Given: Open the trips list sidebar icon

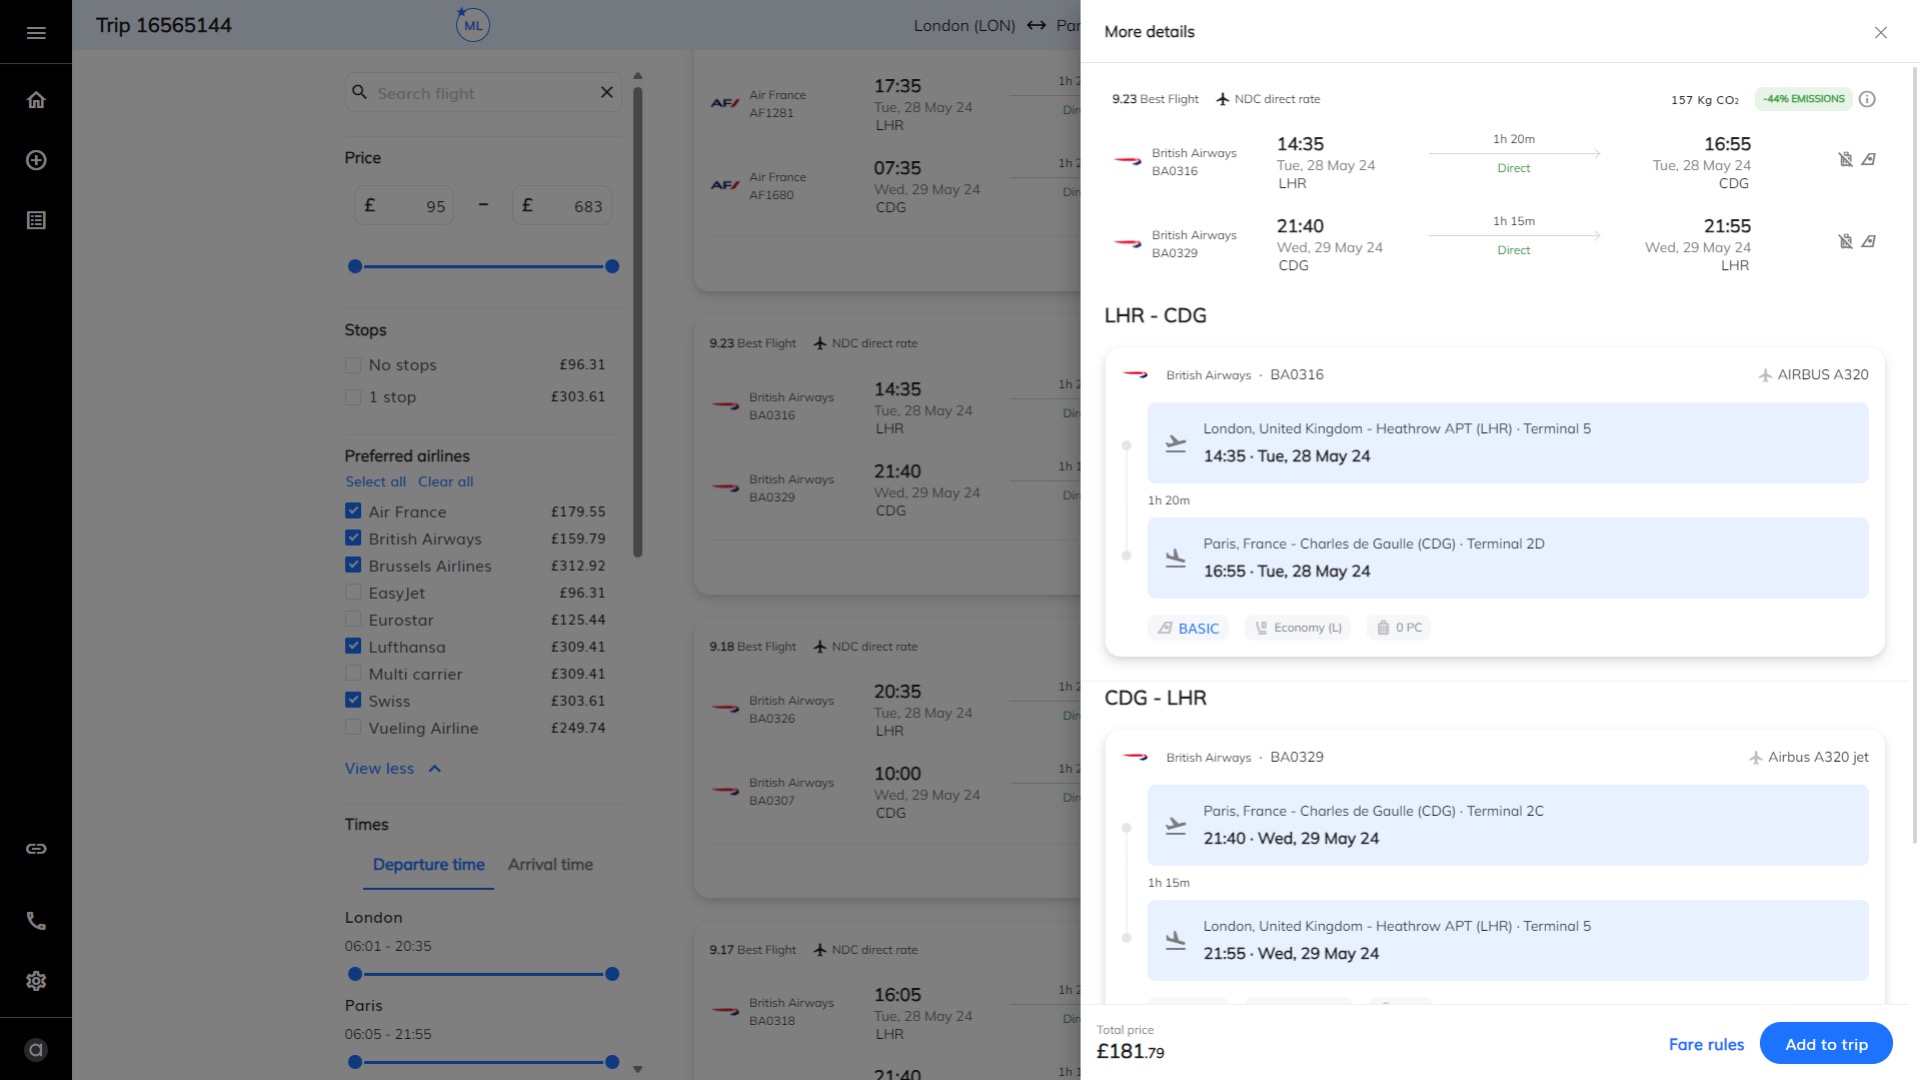Looking at the screenshot, I should [36, 220].
